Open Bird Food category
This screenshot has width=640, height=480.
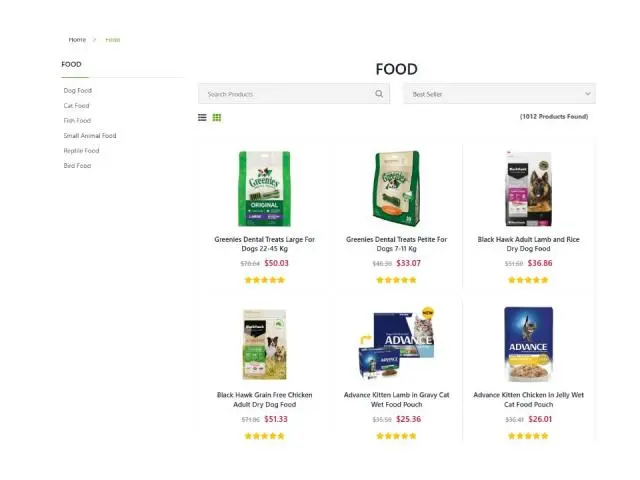[77, 166]
